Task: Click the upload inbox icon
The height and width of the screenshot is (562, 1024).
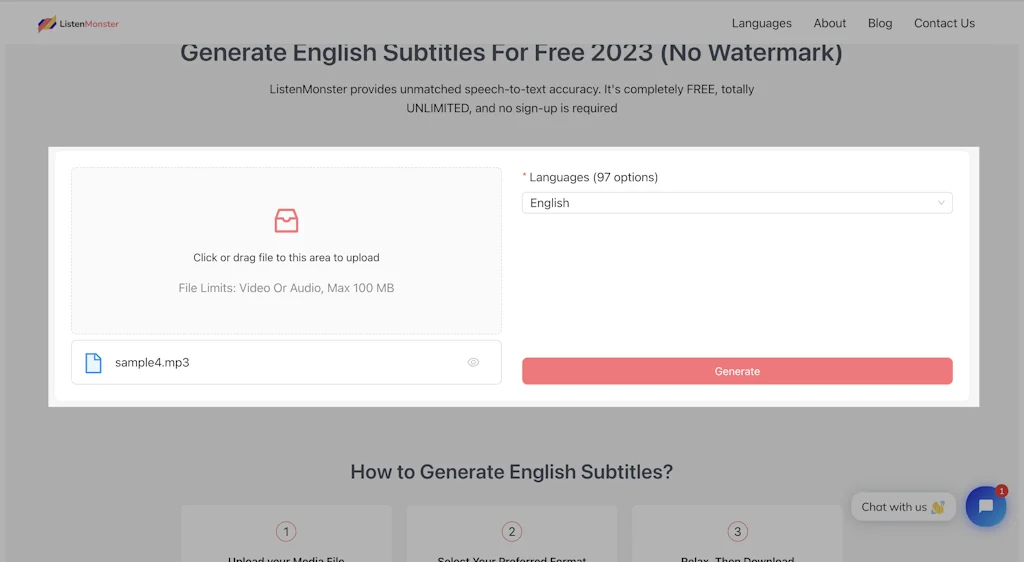Action: [286, 221]
